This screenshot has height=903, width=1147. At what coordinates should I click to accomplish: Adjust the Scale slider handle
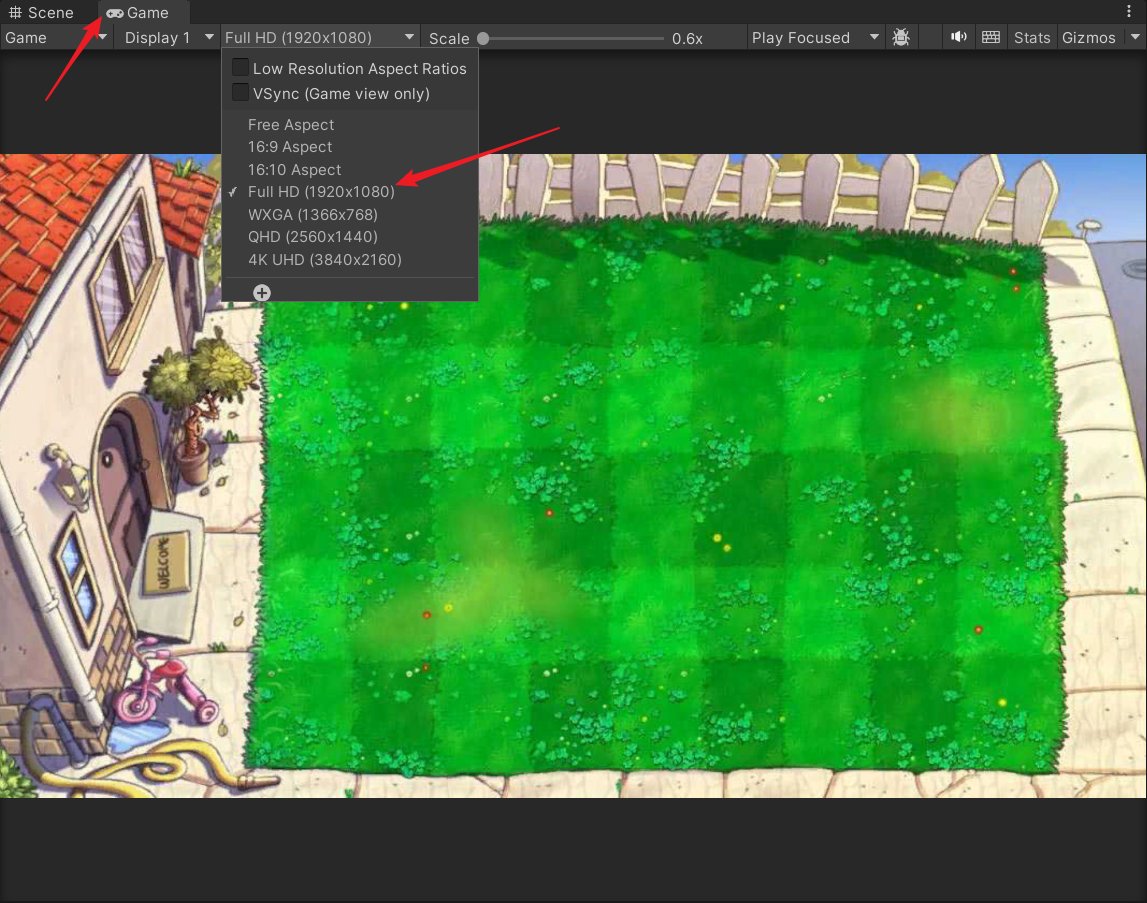[483, 38]
